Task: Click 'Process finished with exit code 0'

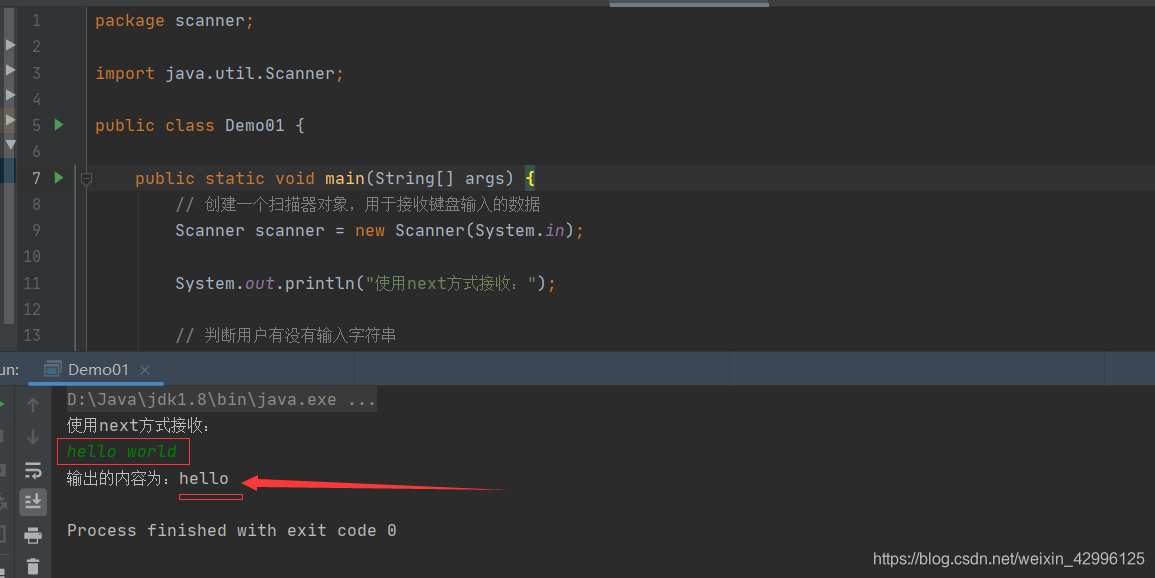Action: click(232, 530)
